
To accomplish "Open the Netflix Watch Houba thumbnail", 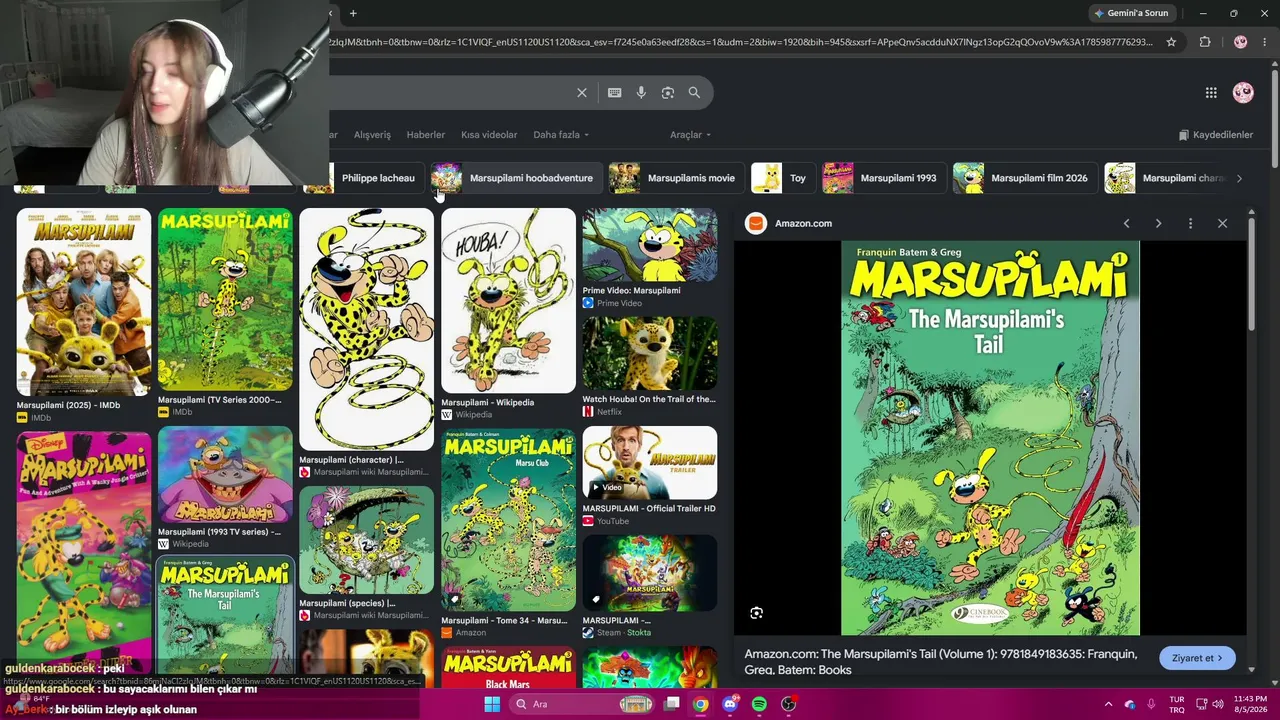I will click(x=650, y=353).
